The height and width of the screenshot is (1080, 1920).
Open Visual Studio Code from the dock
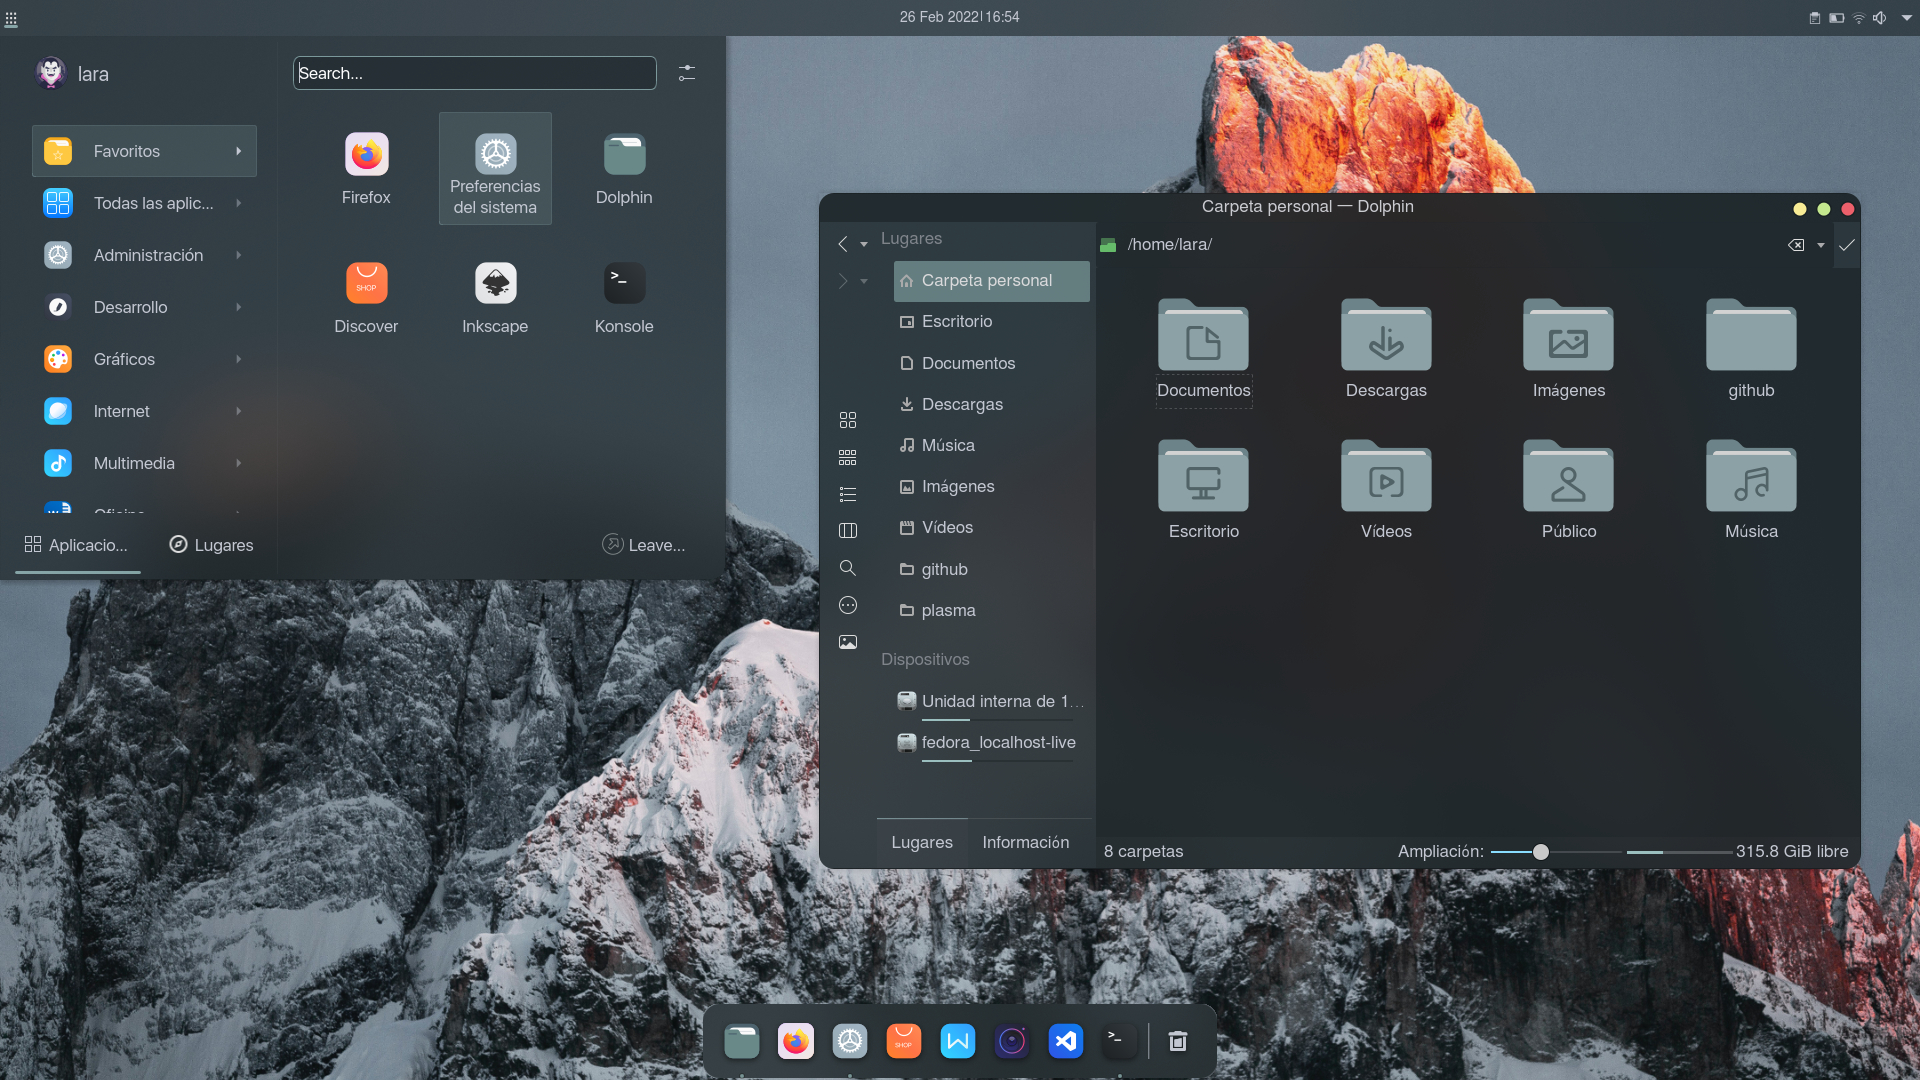tap(1066, 1042)
